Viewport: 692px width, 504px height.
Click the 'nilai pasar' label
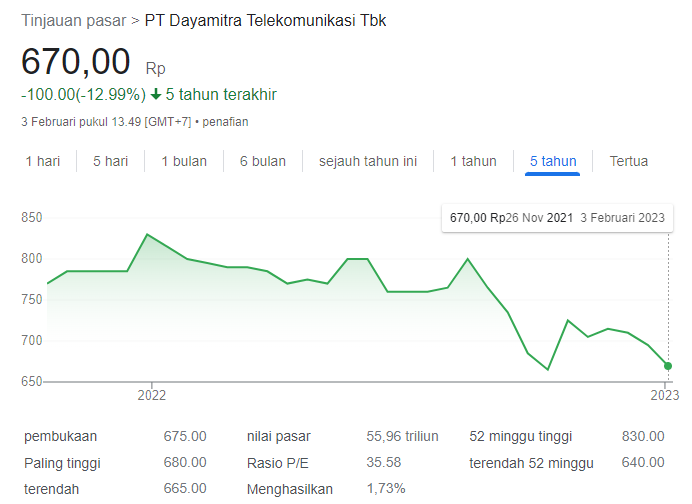(x=278, y=436)
